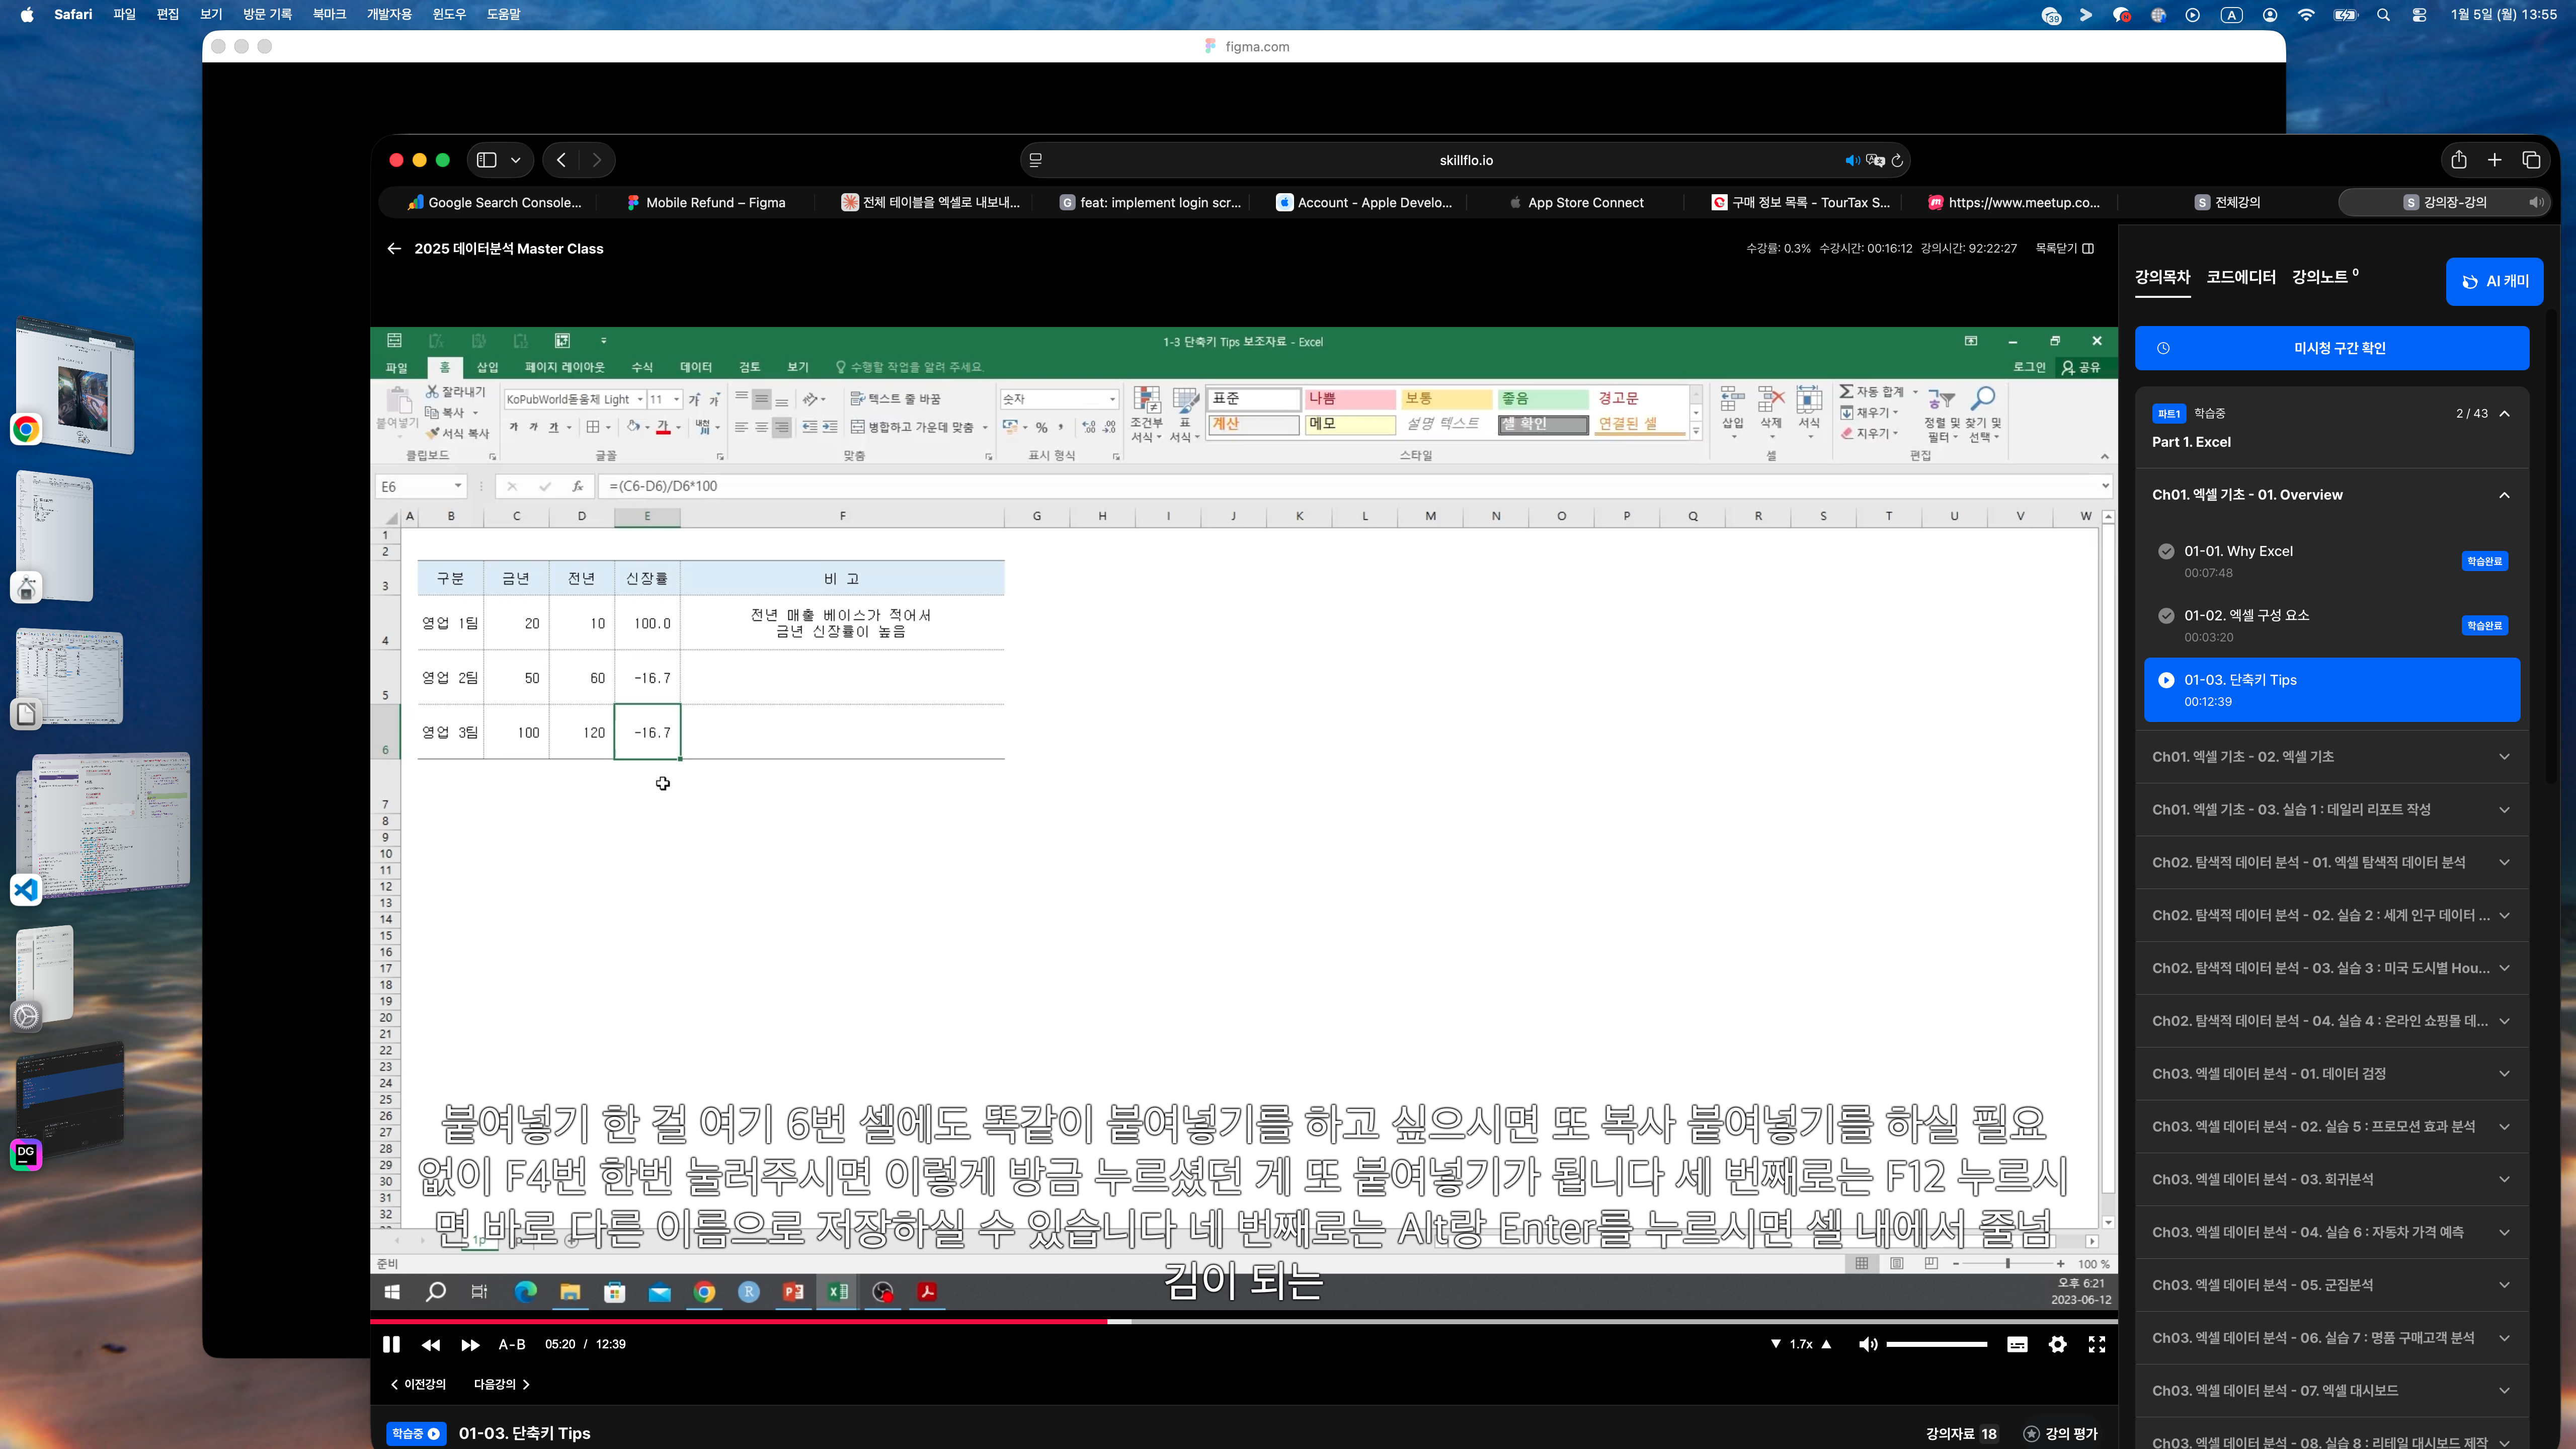
Task: Mute the video with the player's speaker icon
Action: click(x=1867, y=1345)
